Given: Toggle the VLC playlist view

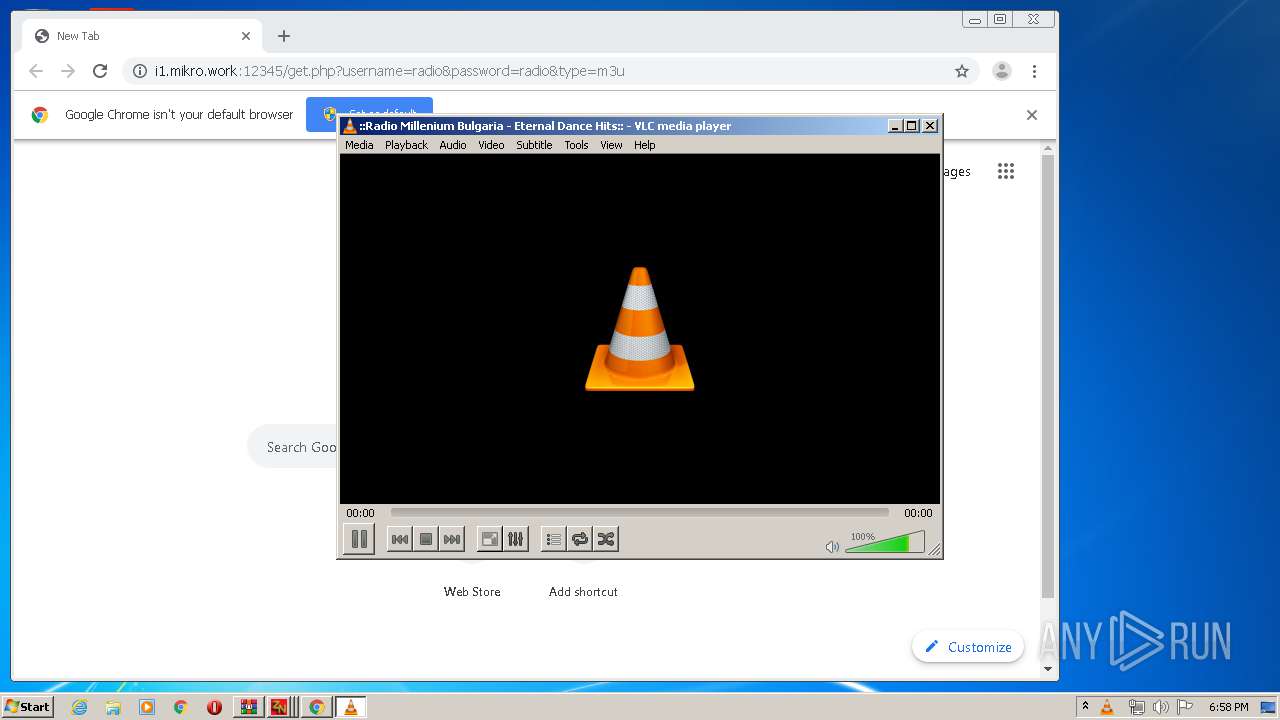Looking at the screenshot, I should point(553,539).
